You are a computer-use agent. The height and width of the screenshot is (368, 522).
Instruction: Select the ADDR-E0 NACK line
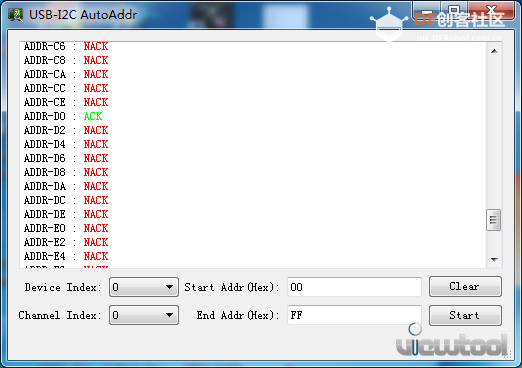pyautogui.click(x=66, y=228)
